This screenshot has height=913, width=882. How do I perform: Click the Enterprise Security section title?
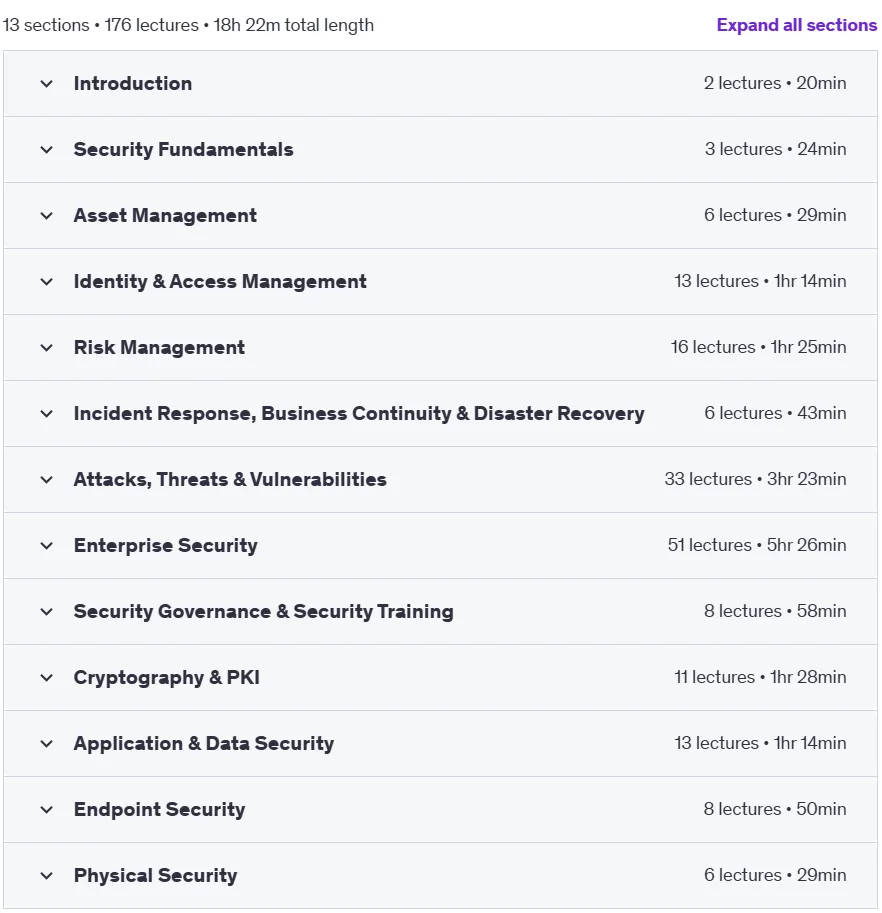tap(165, 546)
